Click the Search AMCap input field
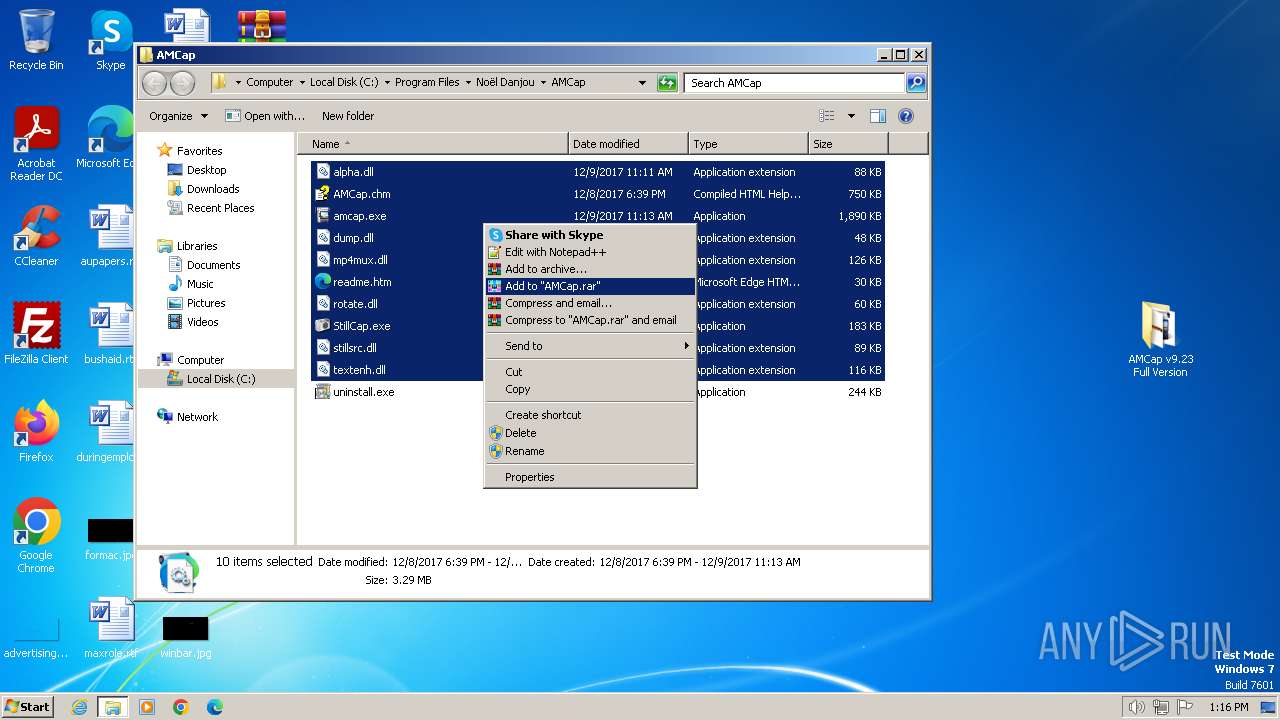Image resolution: width=1280 pixels, height=720 pixels. pos(795,83)
